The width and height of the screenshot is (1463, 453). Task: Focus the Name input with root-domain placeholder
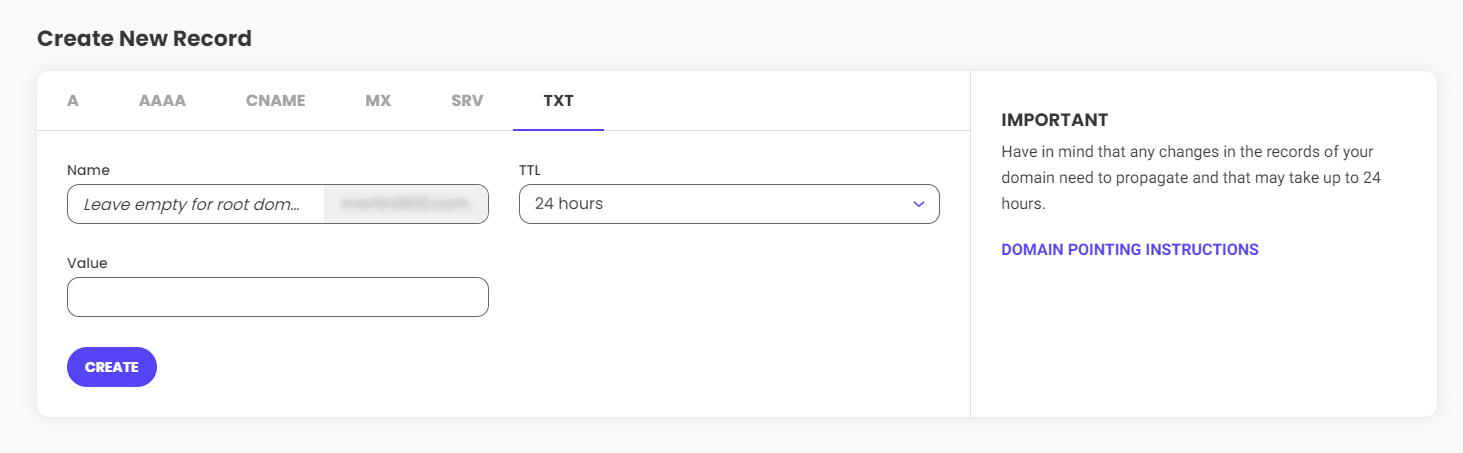click(195, 204)
